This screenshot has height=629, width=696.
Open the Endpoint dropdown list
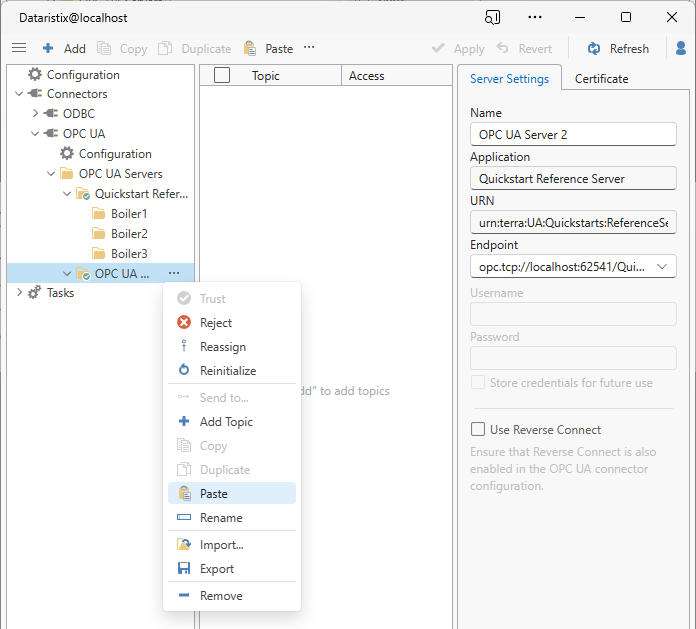pos(663,266)
